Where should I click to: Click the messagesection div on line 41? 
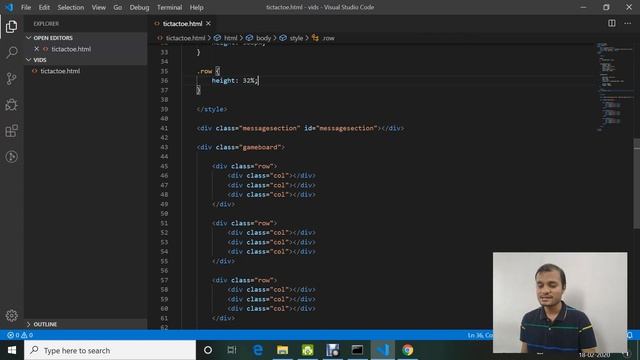(300, 128)
